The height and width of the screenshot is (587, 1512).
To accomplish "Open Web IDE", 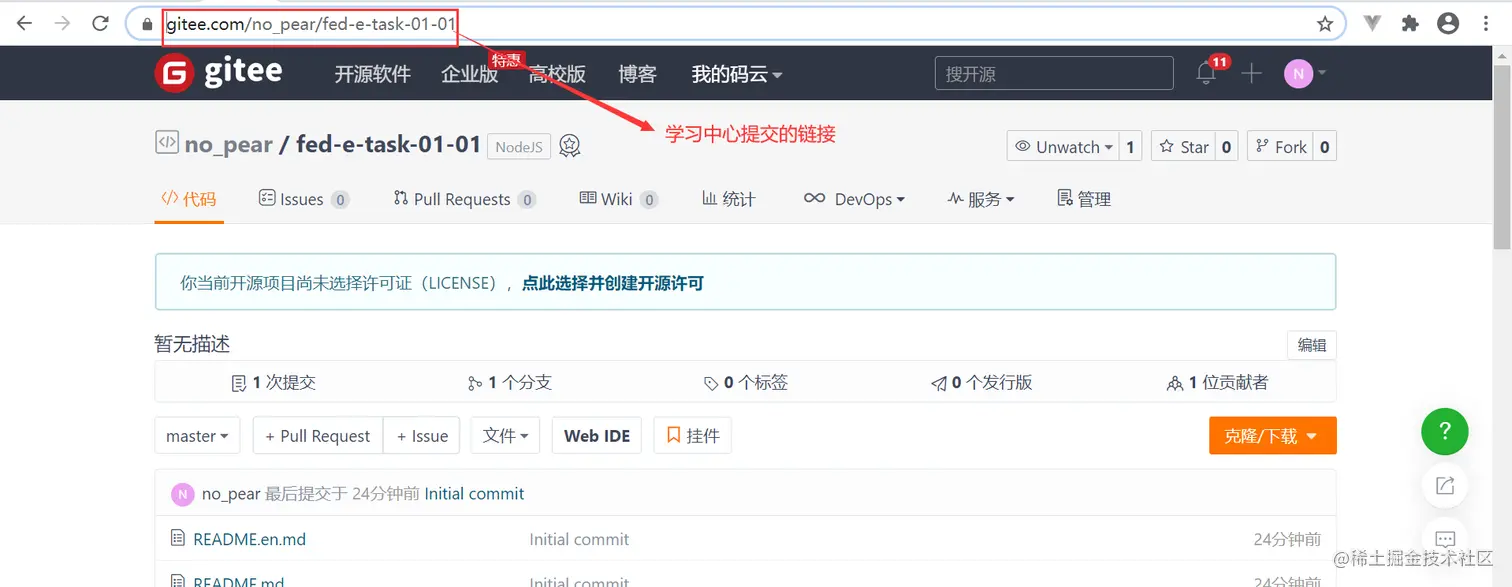I will [x=597, y=436].
